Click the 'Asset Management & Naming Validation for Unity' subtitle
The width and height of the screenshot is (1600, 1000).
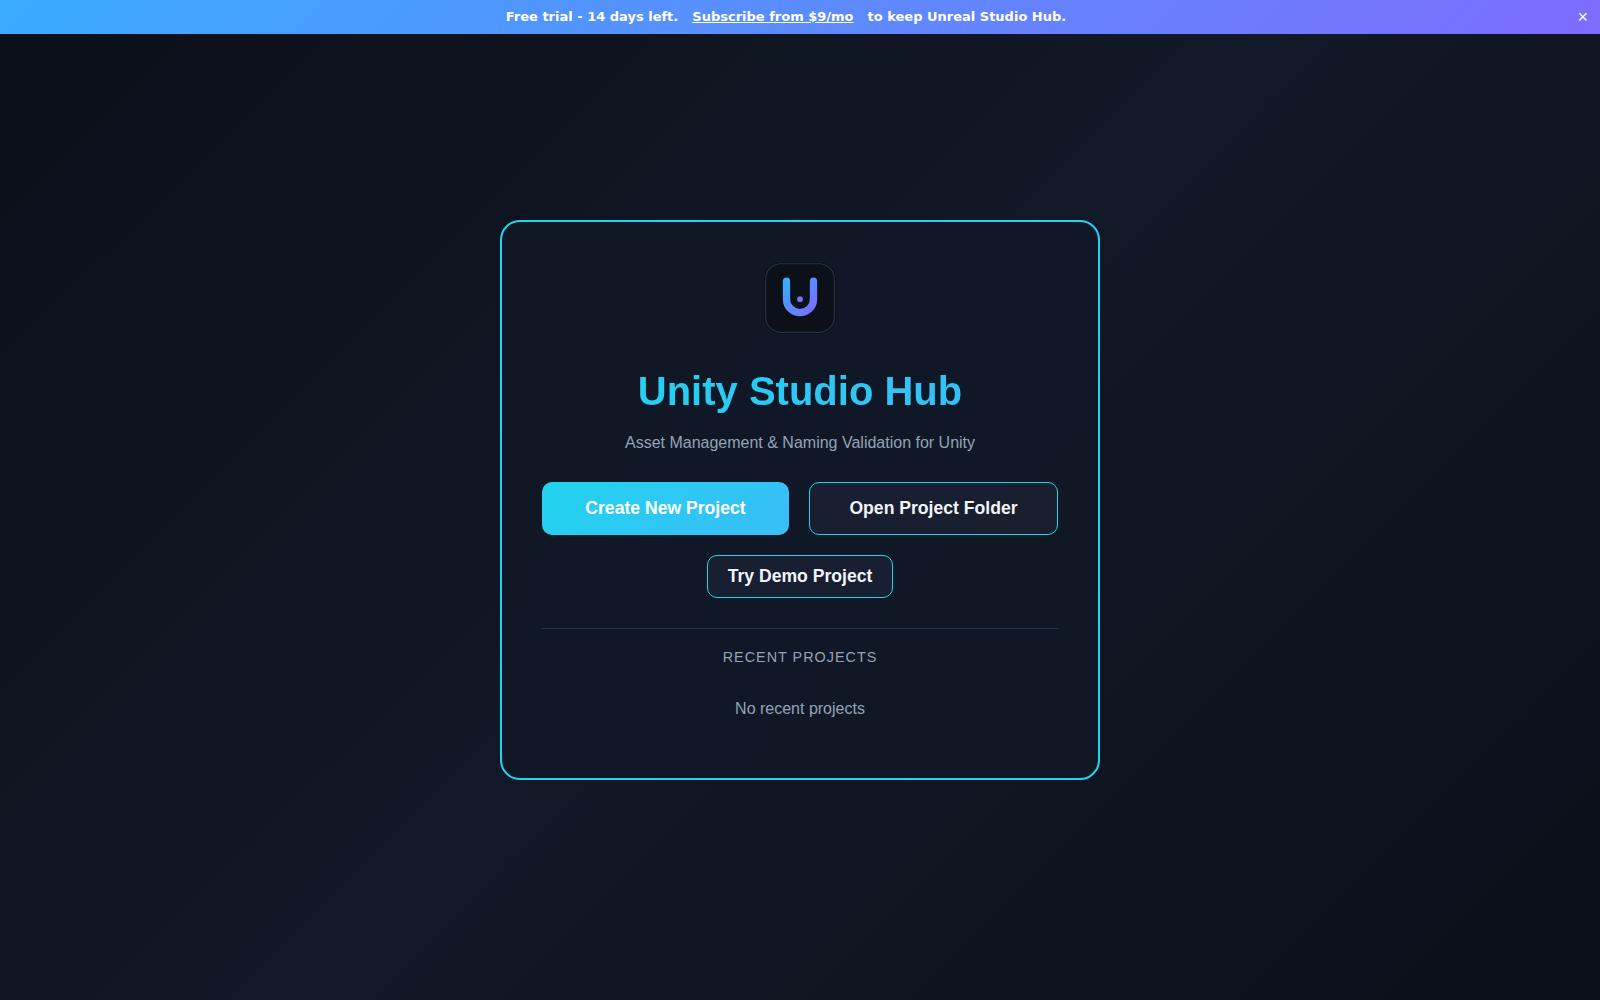point(800,442)
